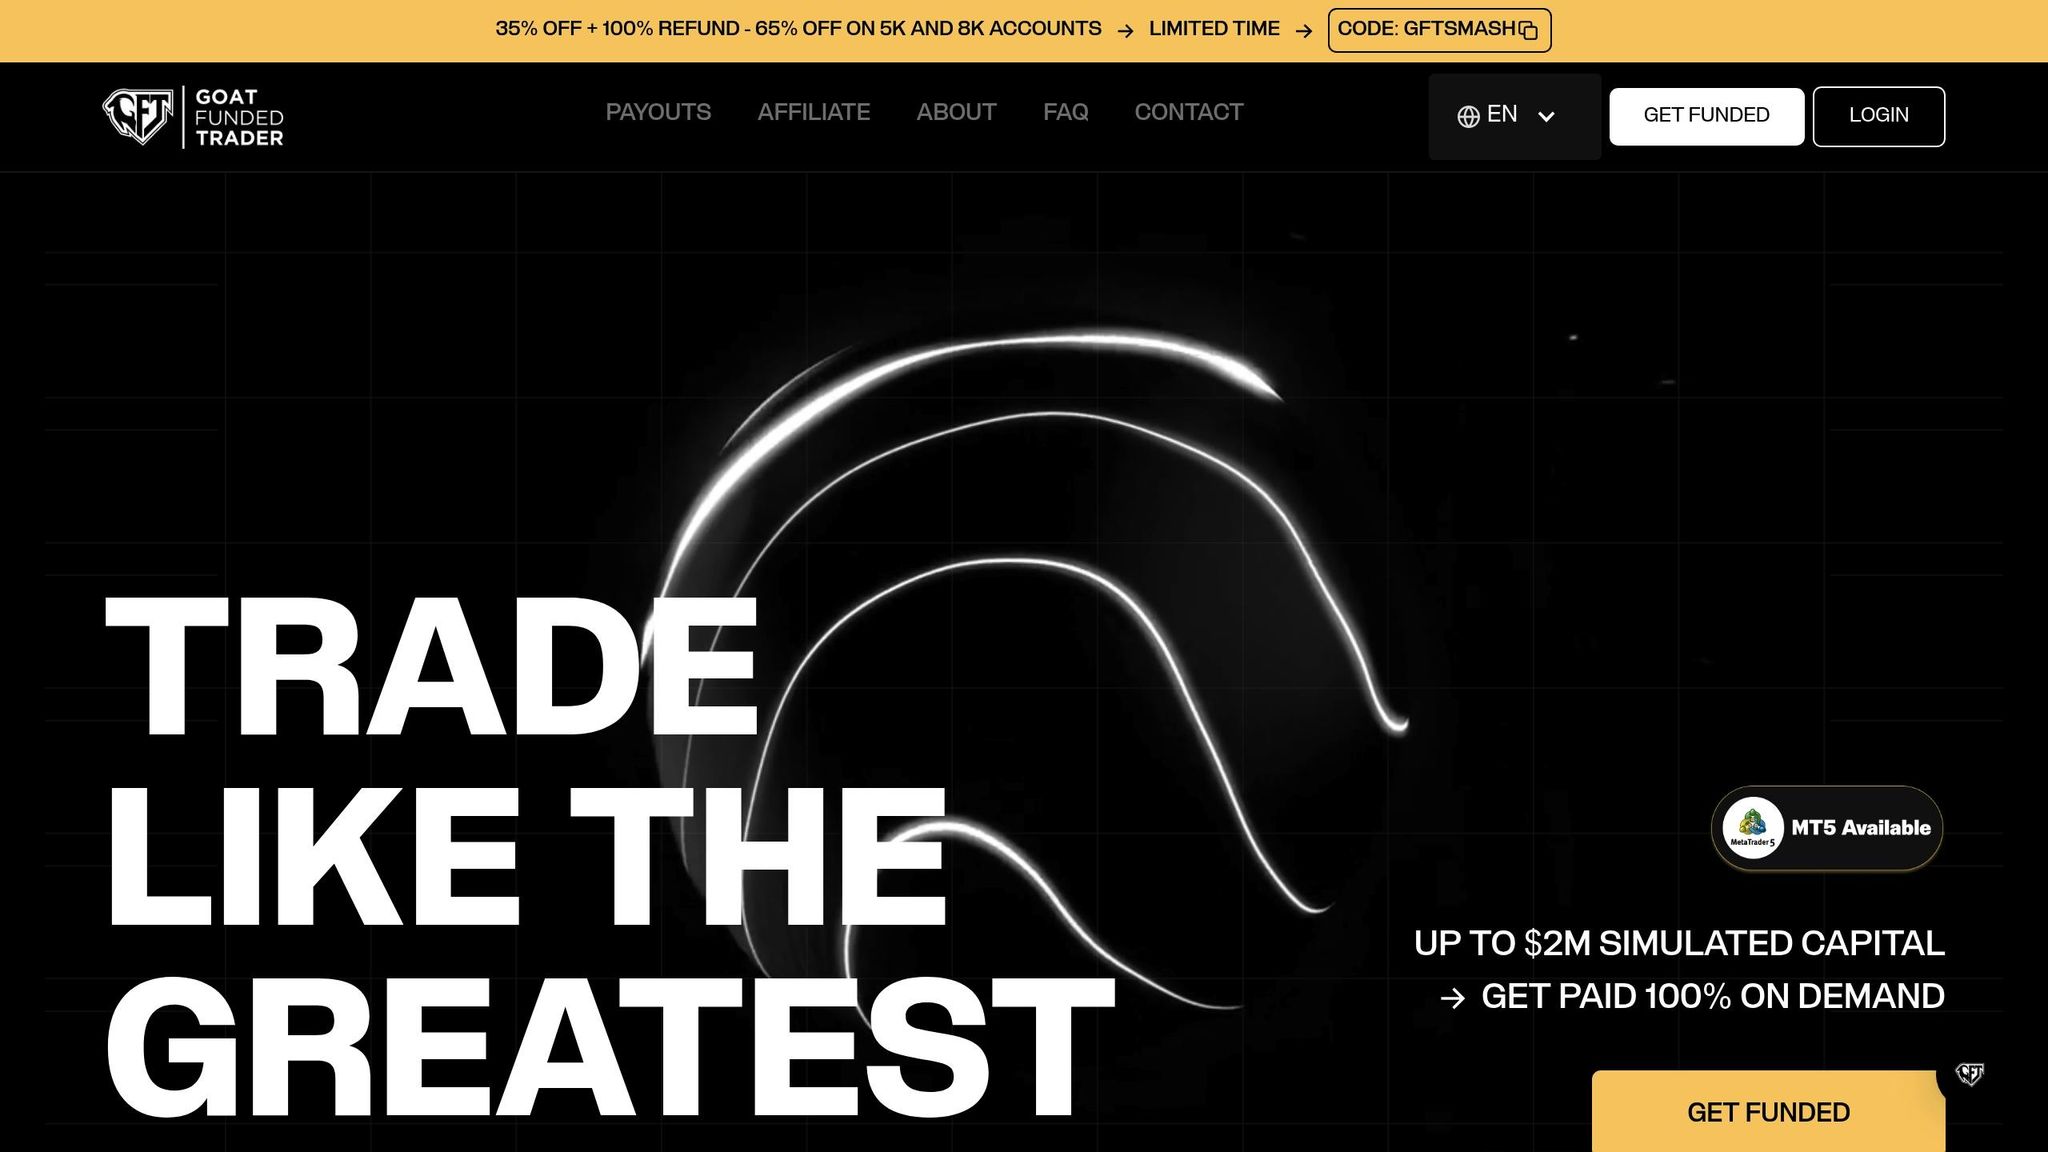Navigate to ABOUT in the header
2048x1152 pixels.
click(x=956, y=112)
